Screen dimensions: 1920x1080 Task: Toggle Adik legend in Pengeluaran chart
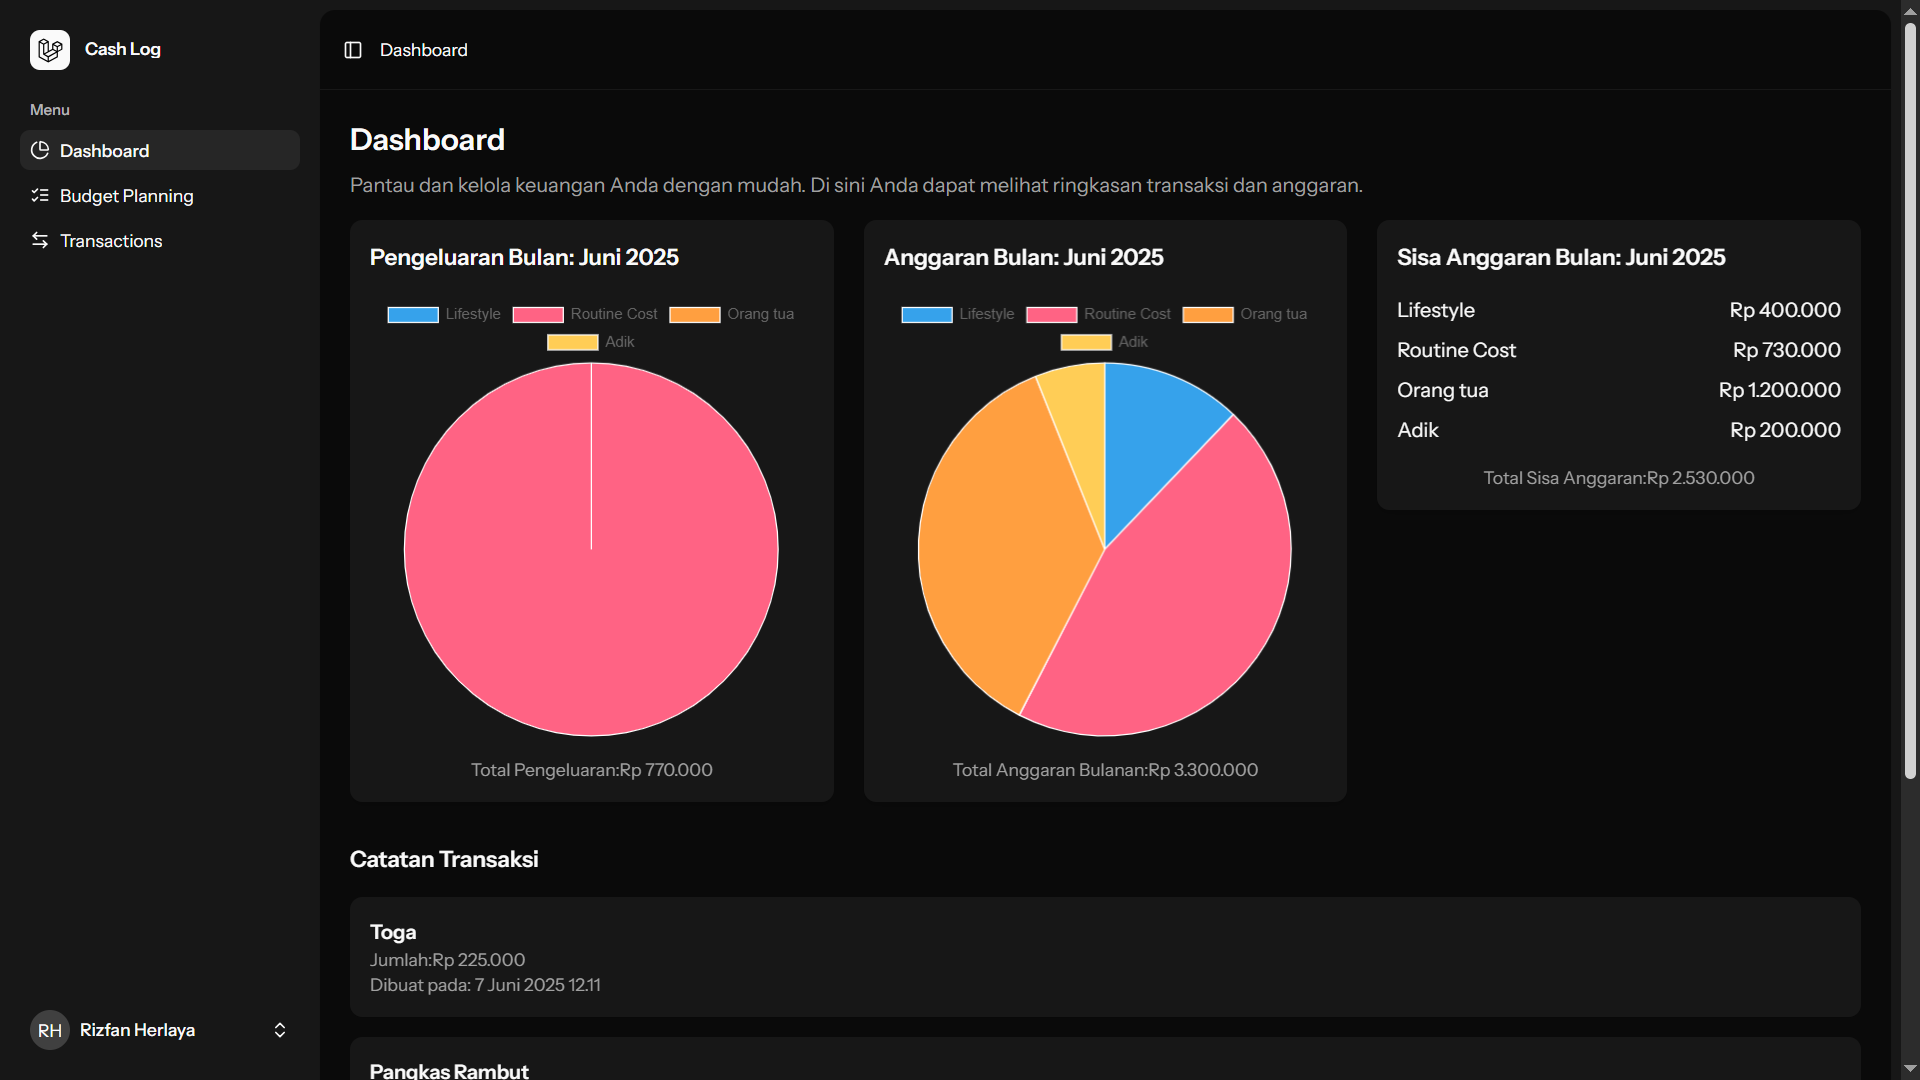point(591,342)
